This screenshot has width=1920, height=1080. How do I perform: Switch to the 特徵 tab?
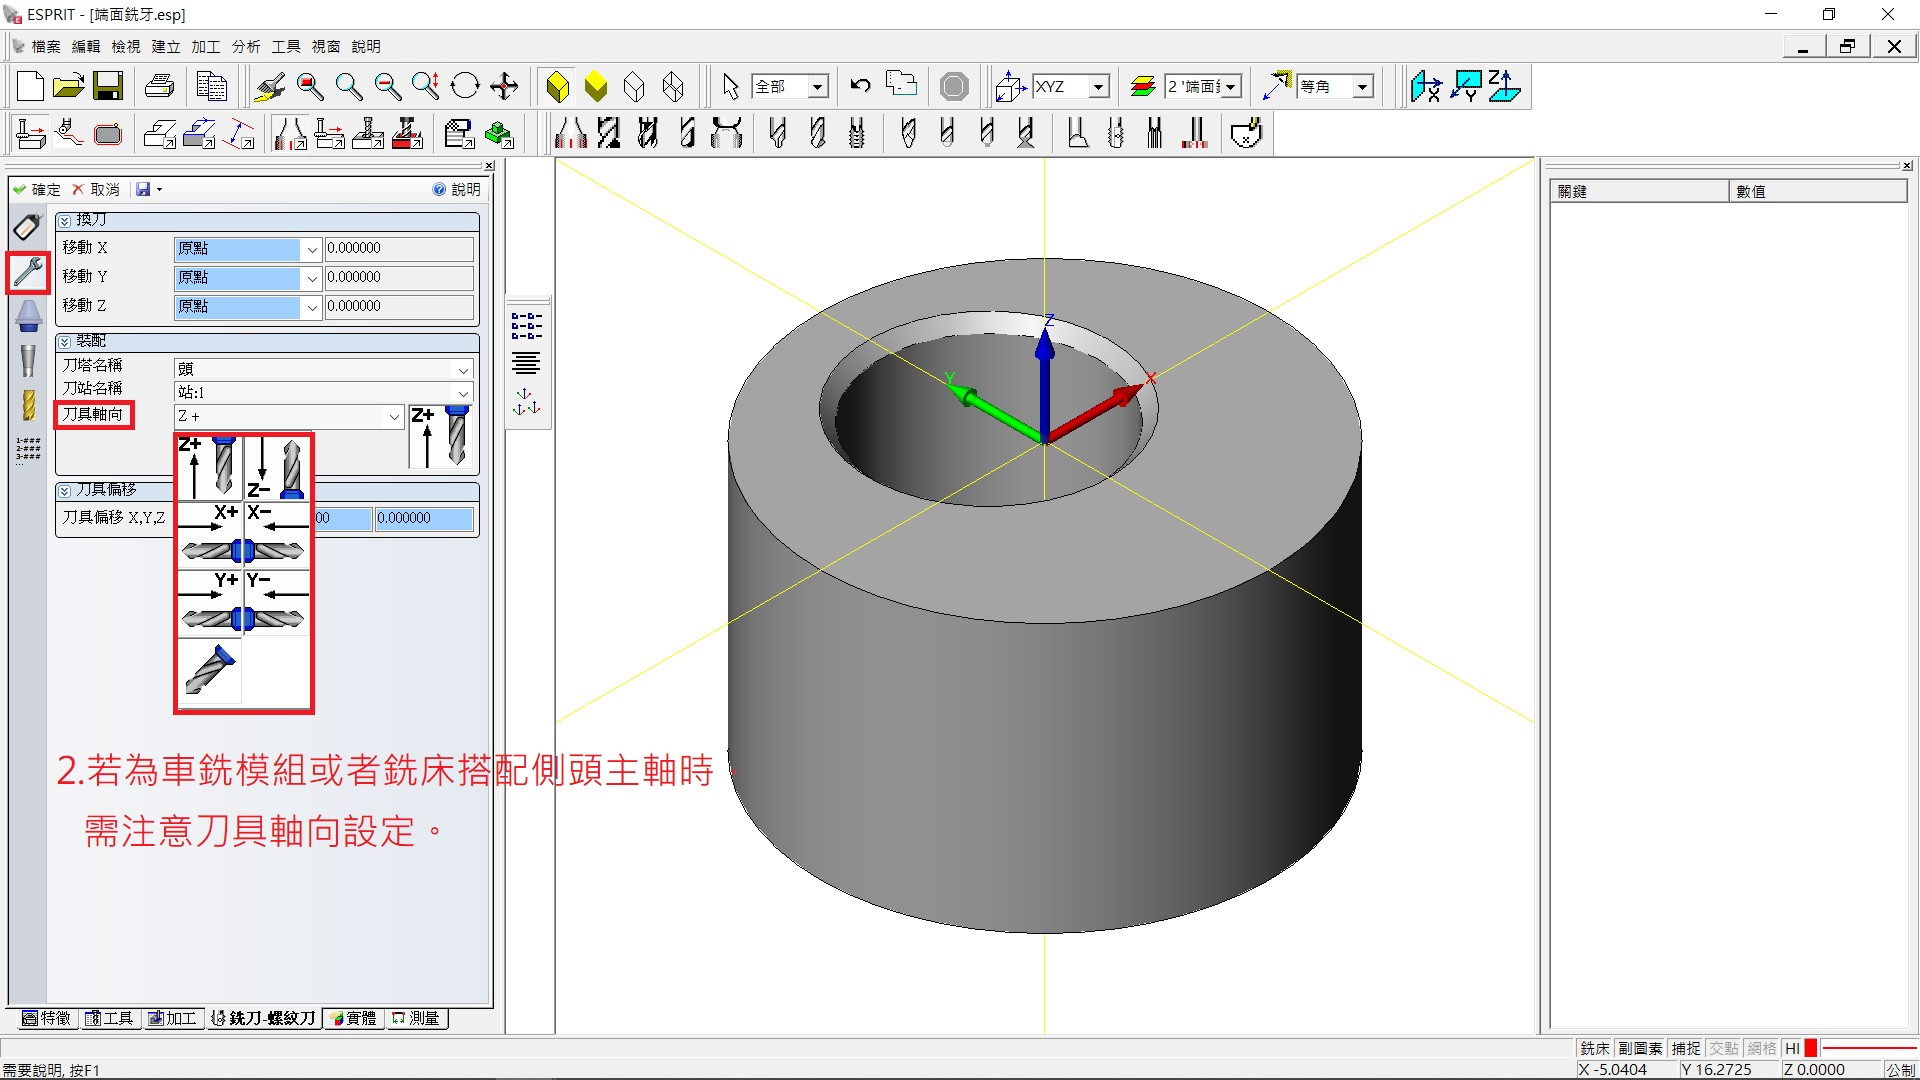coord(46,1018)
